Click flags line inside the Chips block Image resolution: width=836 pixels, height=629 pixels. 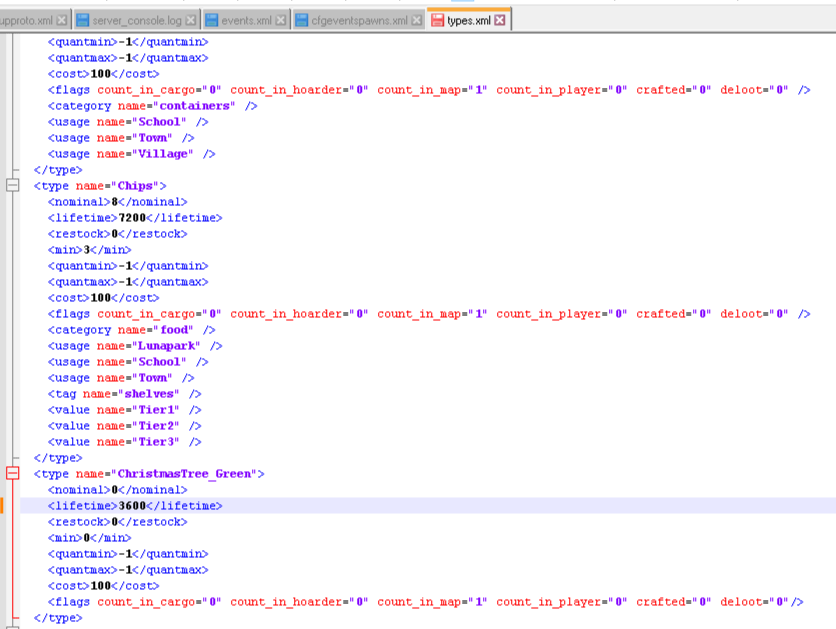pos(429,314)
